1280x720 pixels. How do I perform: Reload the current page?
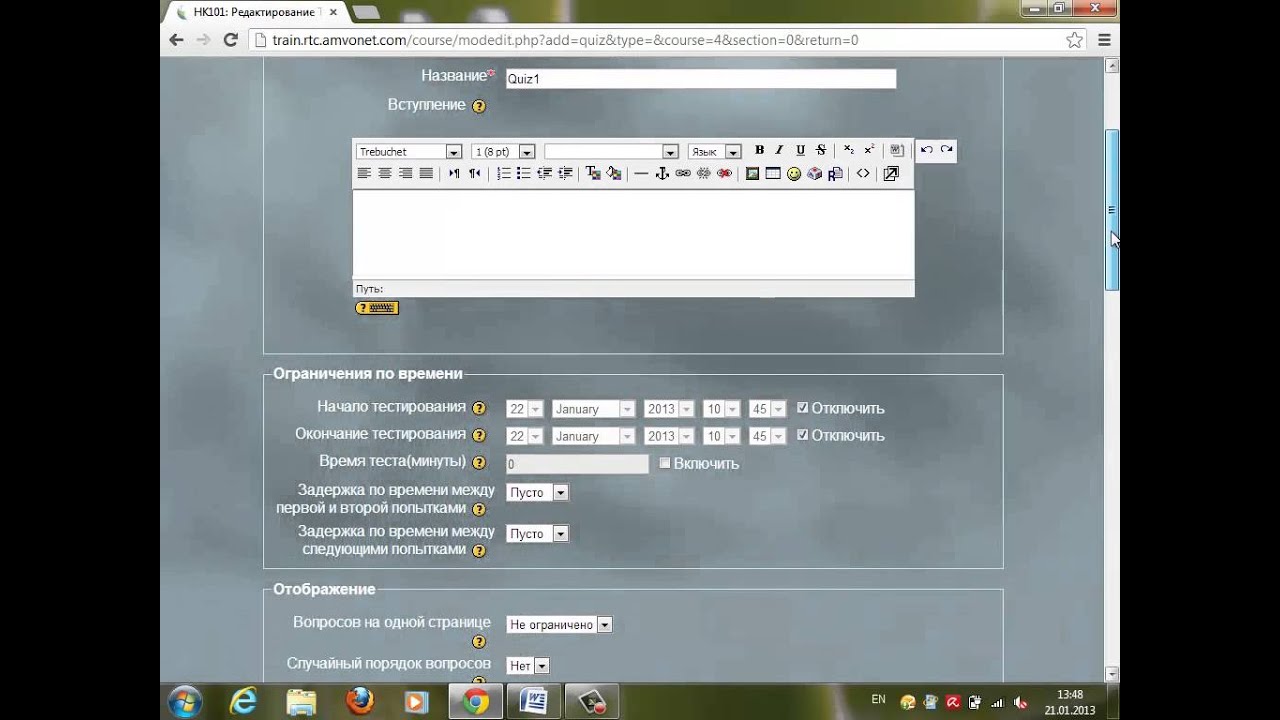[x=231, y=40]
